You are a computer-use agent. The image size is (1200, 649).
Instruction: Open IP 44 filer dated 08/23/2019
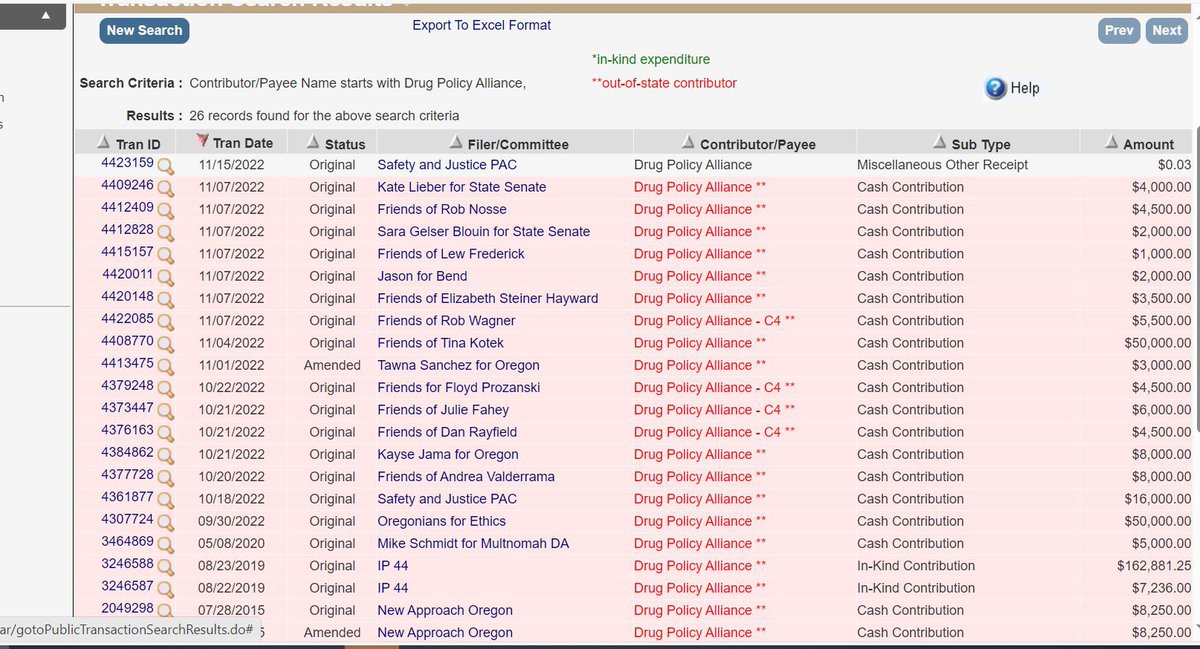click(x=393, y=566)
